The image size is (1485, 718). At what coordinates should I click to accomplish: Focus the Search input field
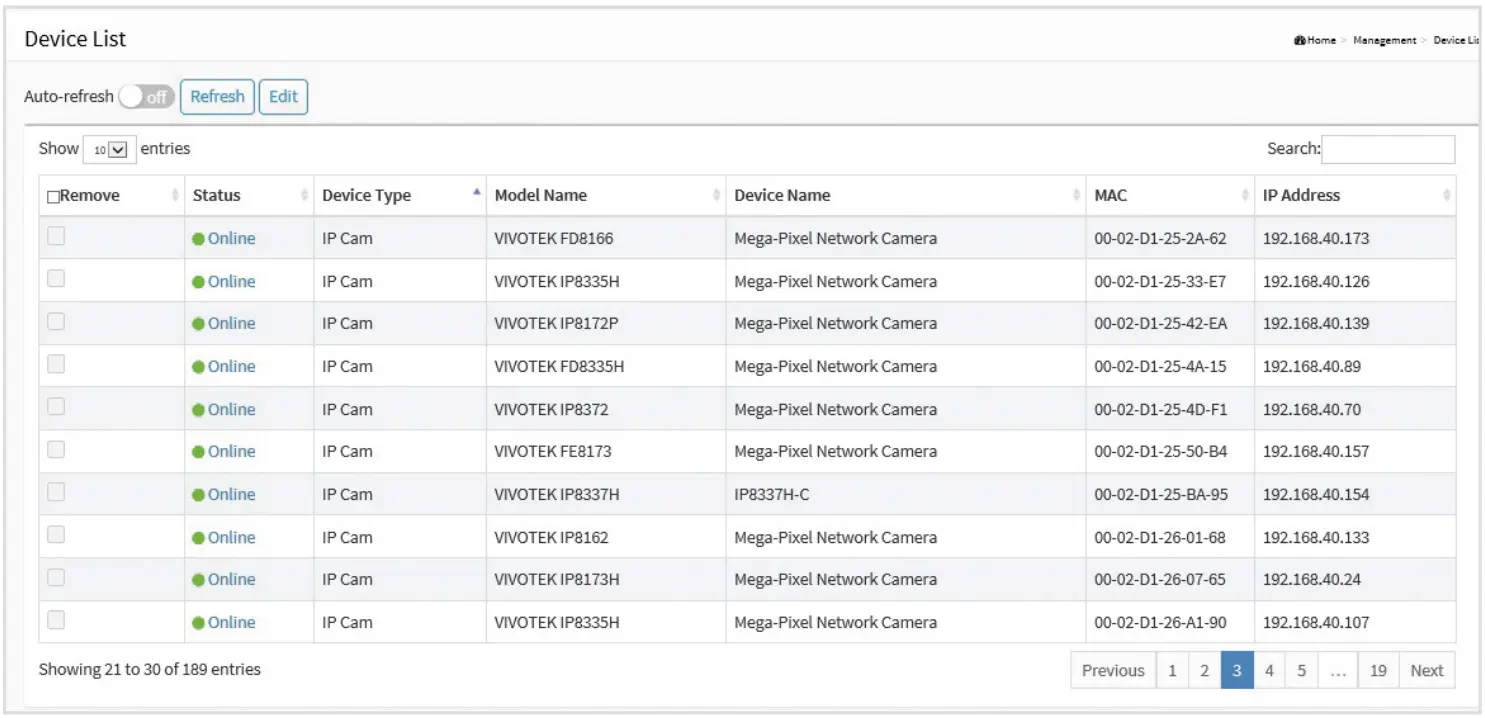[x=1388, y=149]
